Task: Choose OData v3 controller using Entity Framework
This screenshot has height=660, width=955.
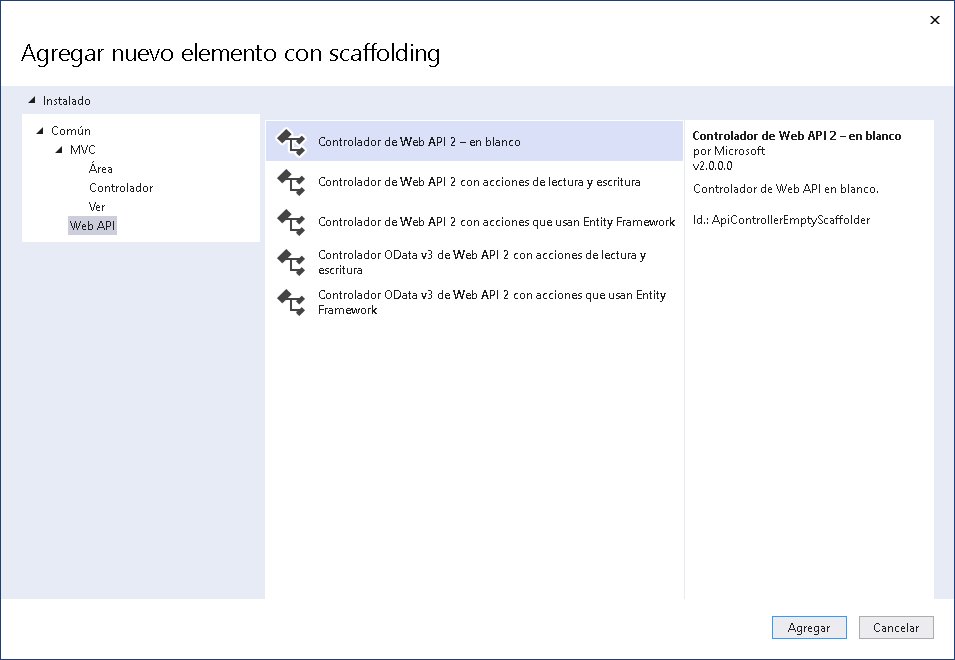Action: pyautogui.click(x=491, y=302)
